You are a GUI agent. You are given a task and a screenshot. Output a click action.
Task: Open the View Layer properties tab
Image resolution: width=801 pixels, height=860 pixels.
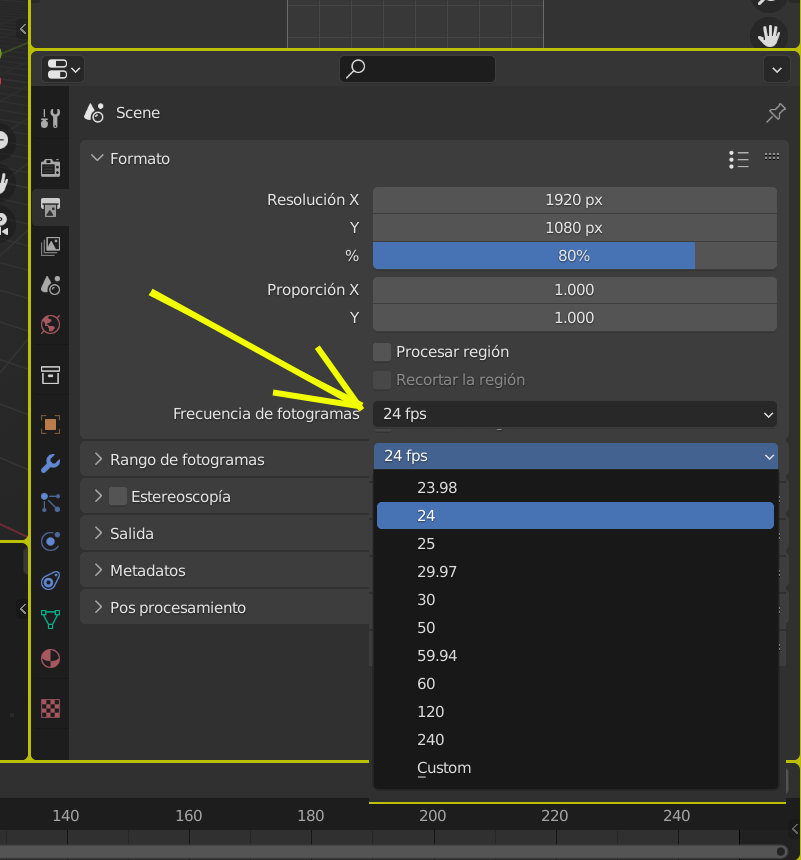point(50,246)
